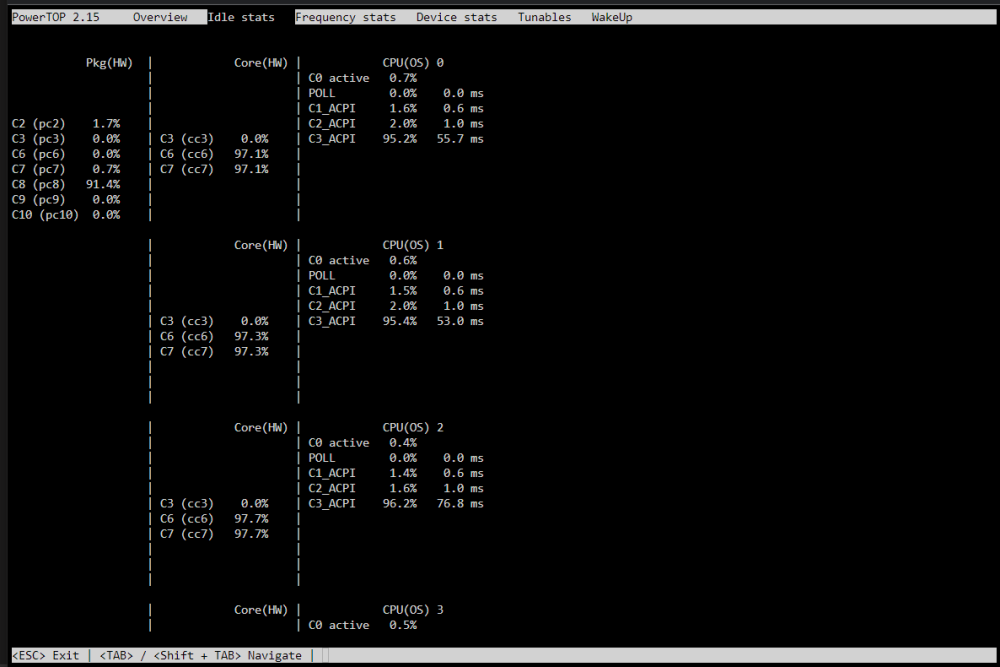The height and width of the screenshot is (667, 1000).
Task: Select the C7 (pc7) 0.7% row
Action: click(66, 170)
